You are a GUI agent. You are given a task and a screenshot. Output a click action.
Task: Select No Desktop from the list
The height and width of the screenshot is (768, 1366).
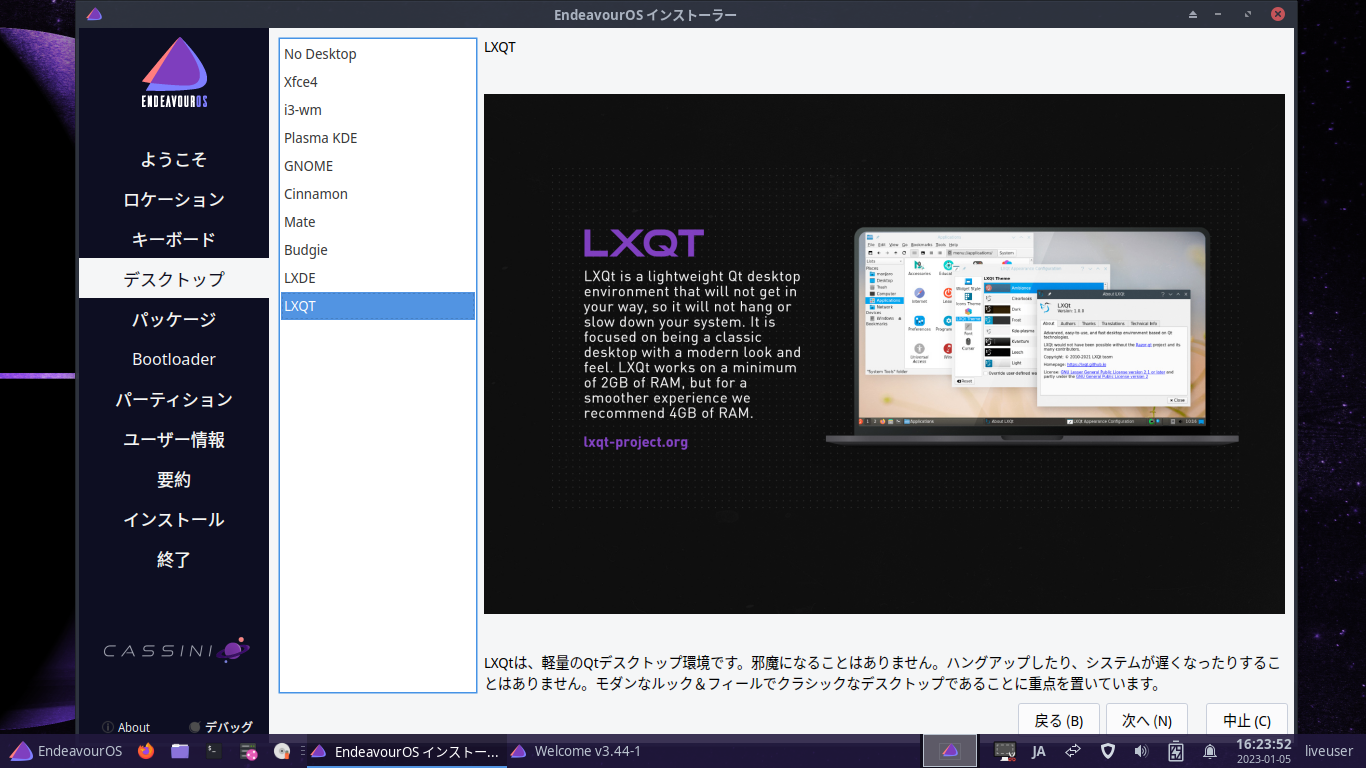(x=377, y=54)
